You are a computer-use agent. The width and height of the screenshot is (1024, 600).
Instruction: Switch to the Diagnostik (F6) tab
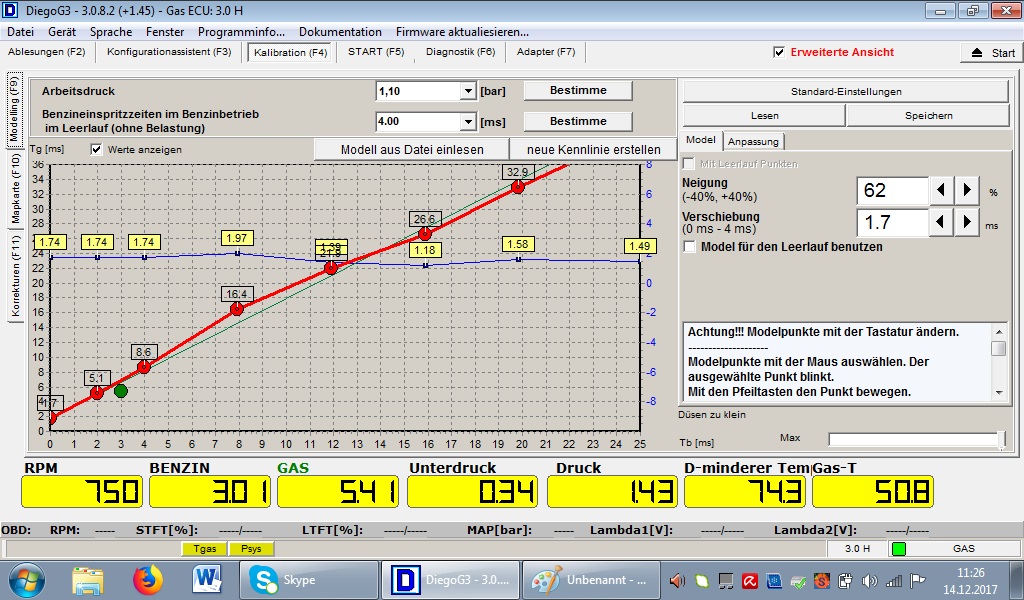(460, 52)
